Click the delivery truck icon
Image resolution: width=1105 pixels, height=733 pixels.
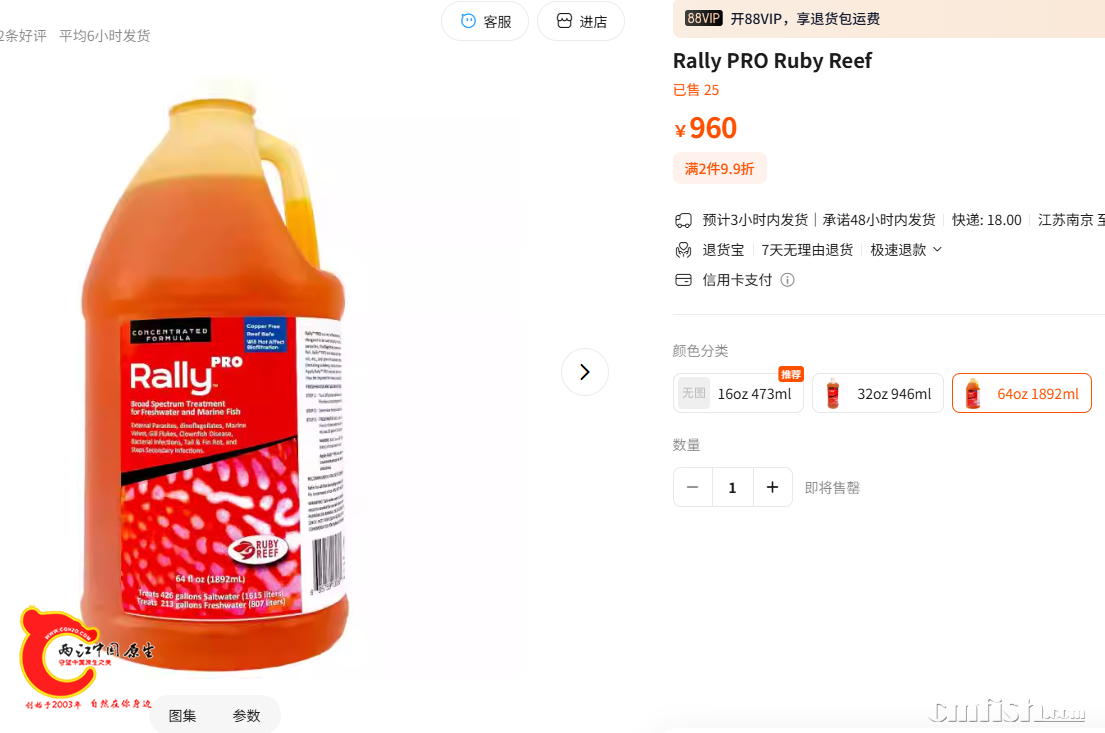coord(683,220)
